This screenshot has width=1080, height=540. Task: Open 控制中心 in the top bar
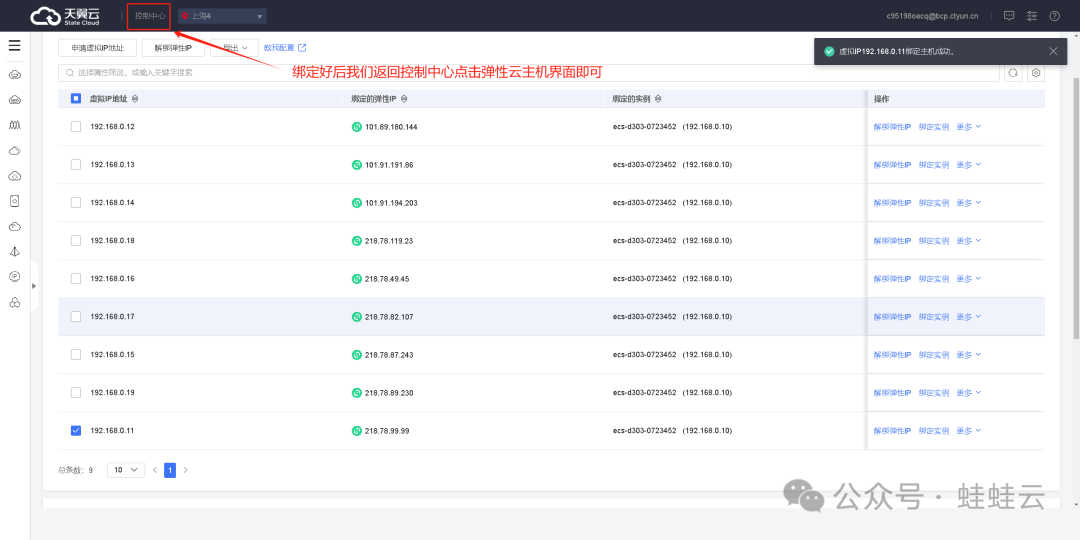click(149, 15)
